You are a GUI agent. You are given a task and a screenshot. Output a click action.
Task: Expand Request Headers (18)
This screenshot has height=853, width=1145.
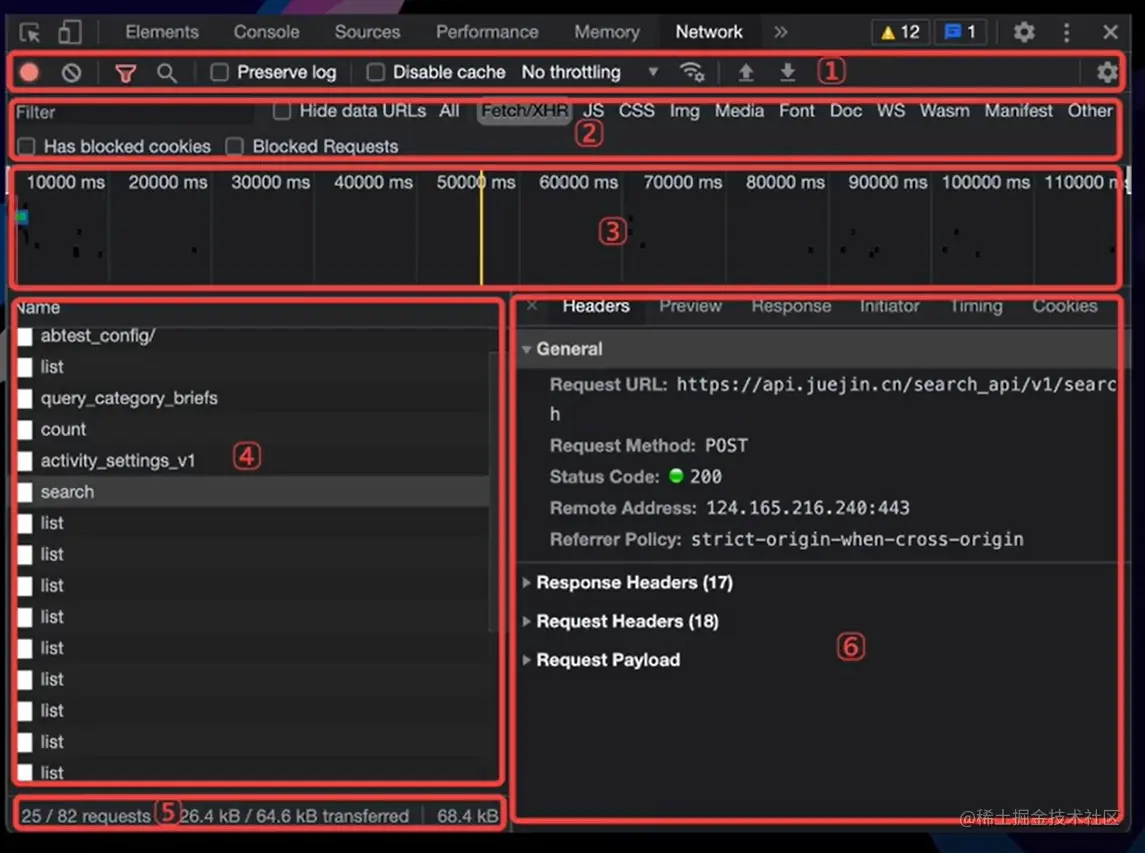pos(526,621)
